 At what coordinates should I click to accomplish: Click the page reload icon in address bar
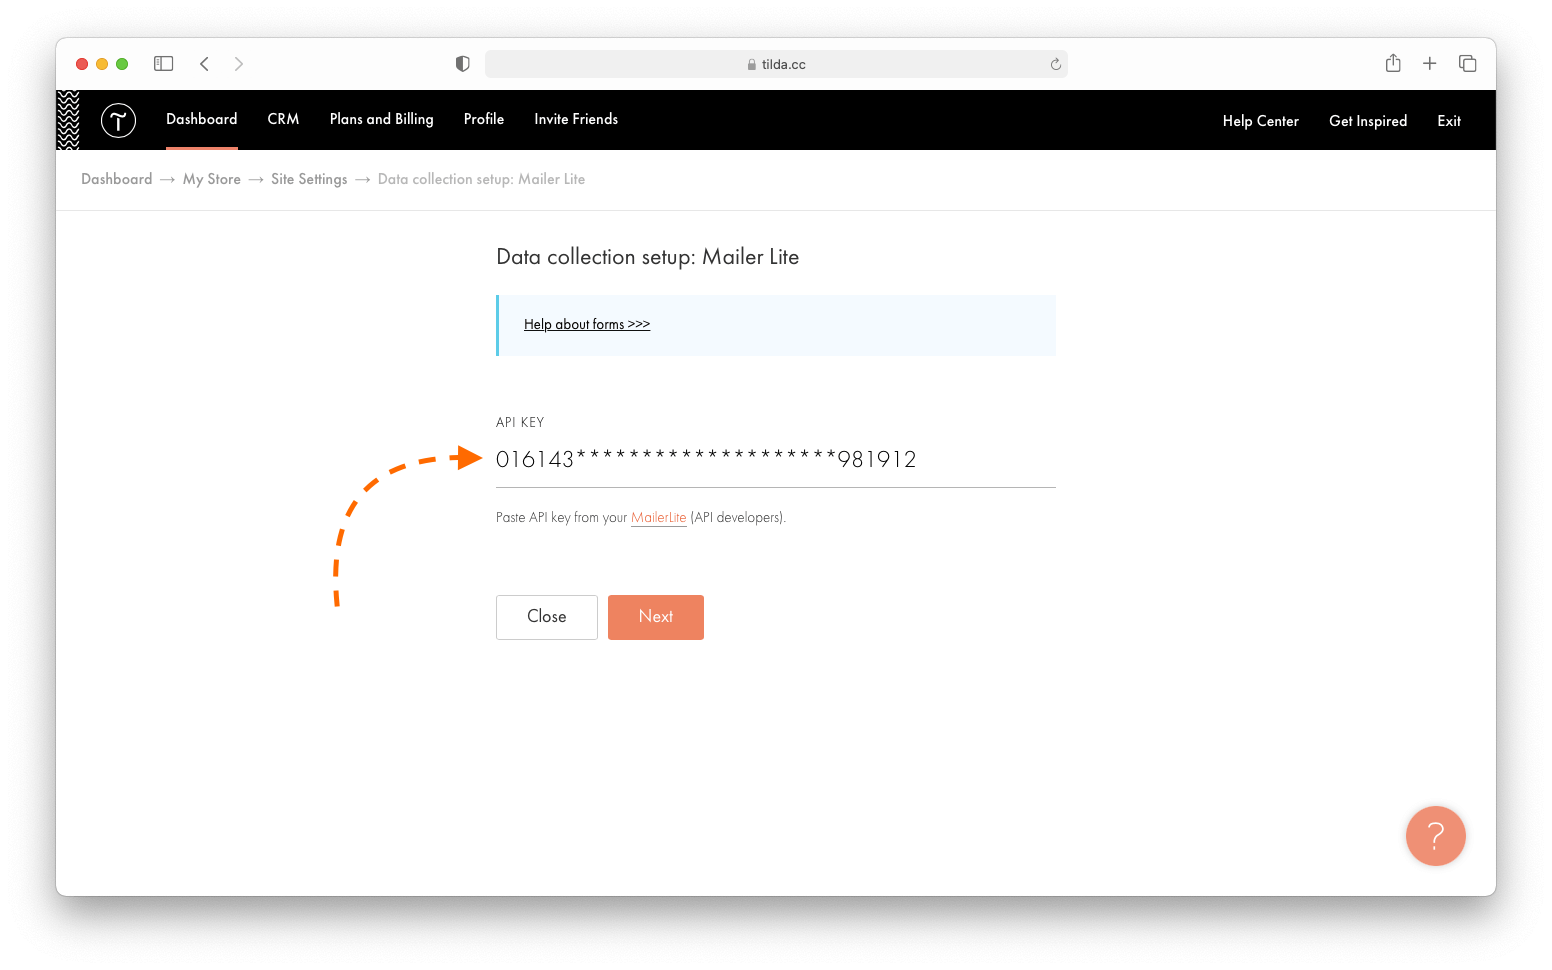tap(1055, 63)
